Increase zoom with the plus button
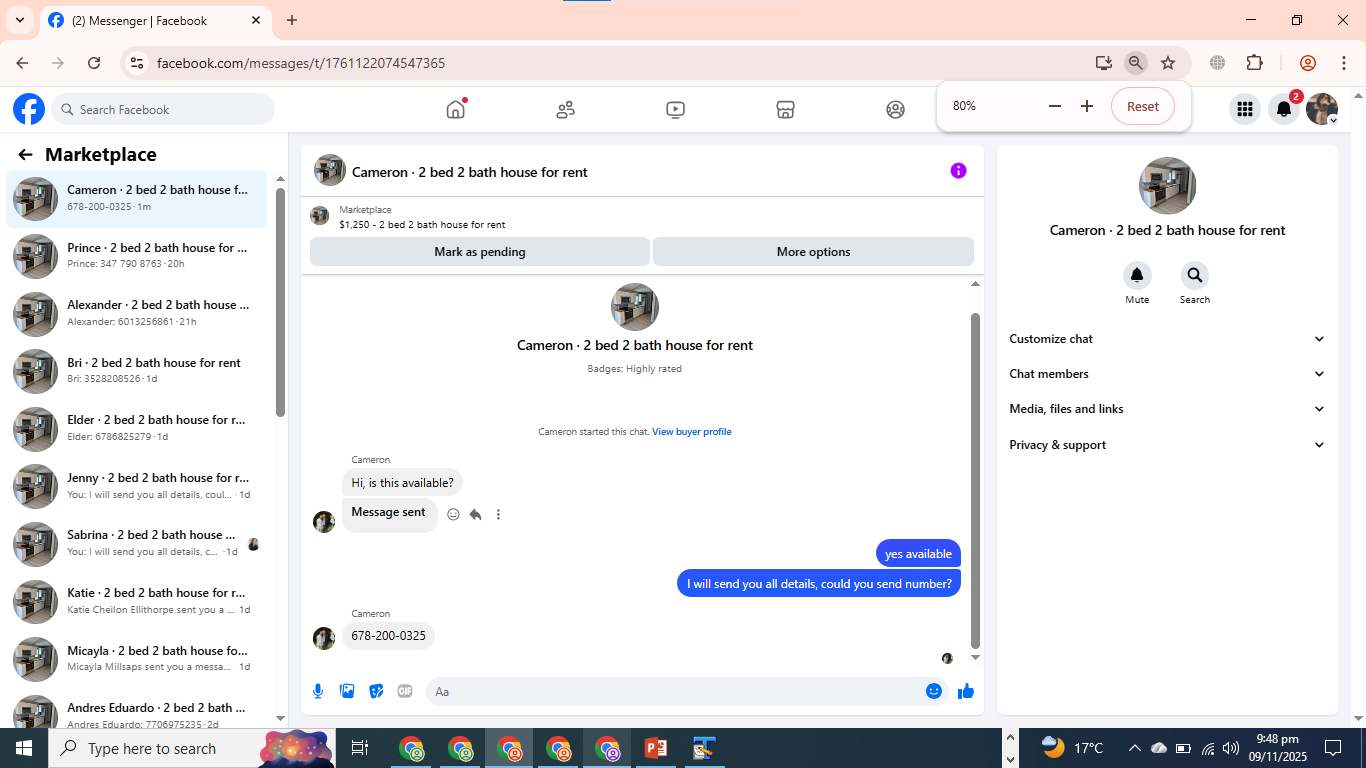Image resolution: width=1366 pixels, height=768 pixels. (1087, 106)
